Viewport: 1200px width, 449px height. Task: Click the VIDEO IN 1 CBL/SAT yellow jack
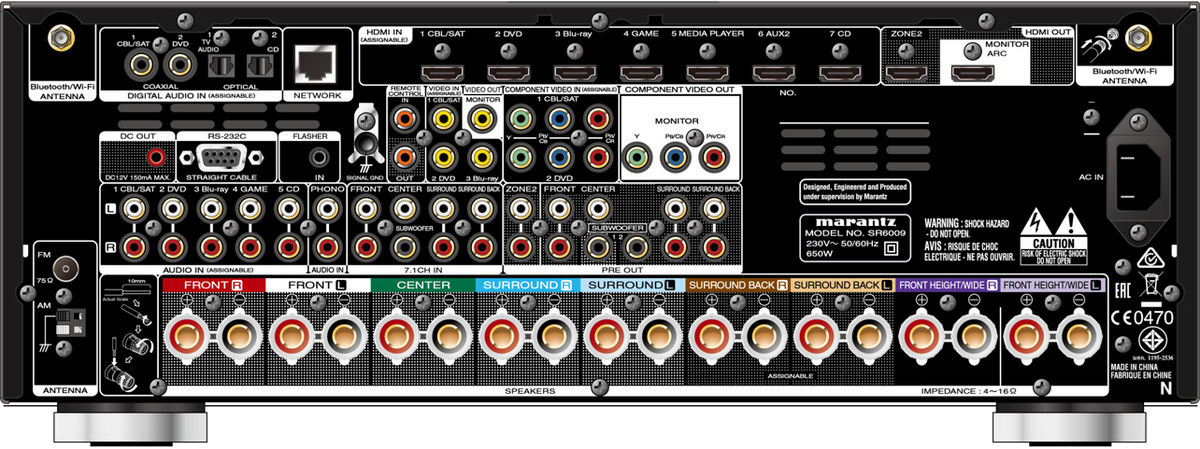point(443,118)
